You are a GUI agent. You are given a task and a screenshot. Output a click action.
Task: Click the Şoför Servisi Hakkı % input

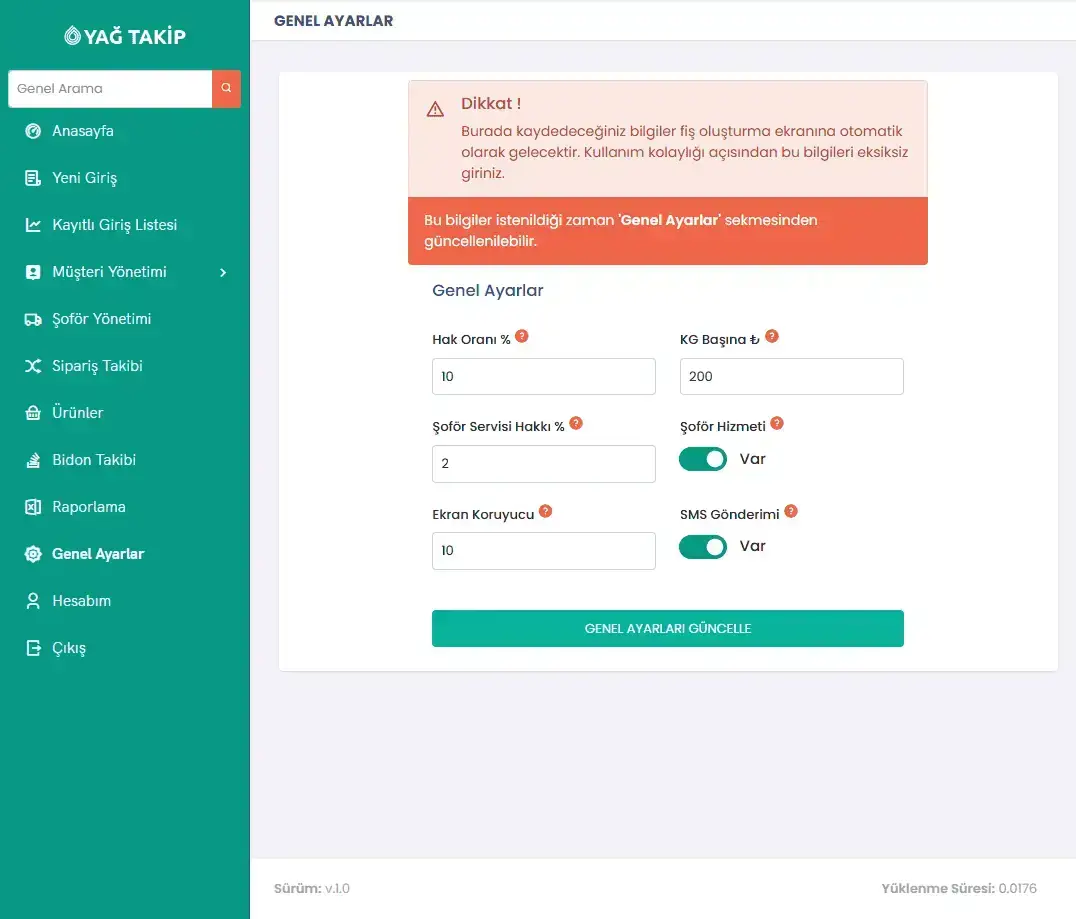543,464
